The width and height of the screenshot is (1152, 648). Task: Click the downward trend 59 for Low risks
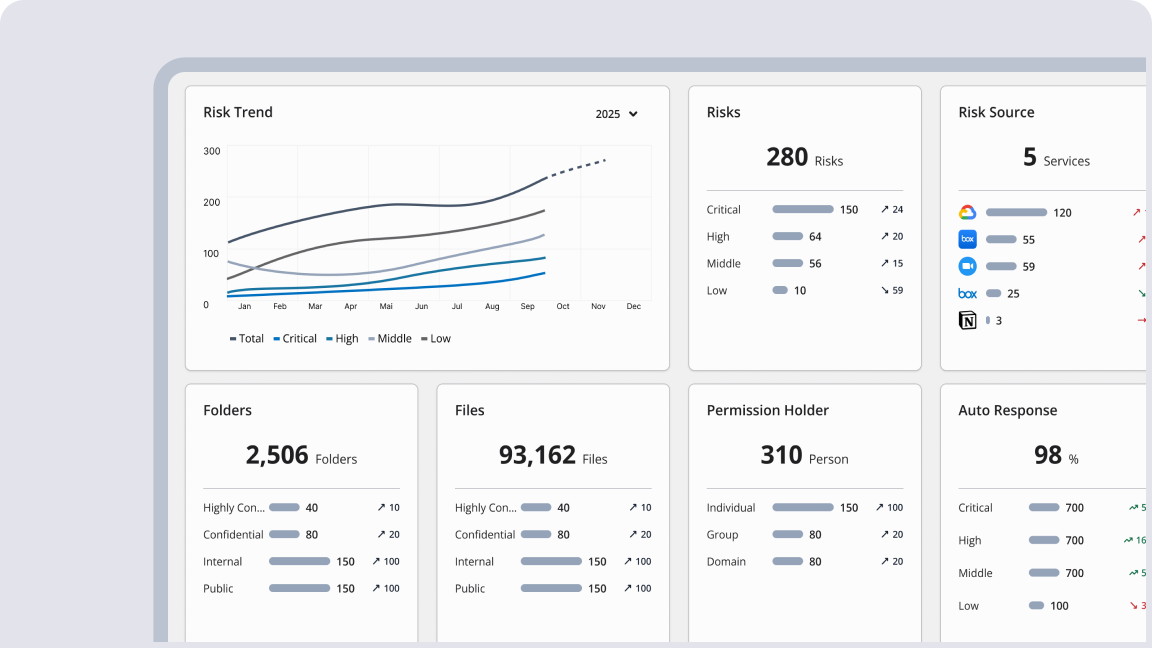tap(892, 290)
